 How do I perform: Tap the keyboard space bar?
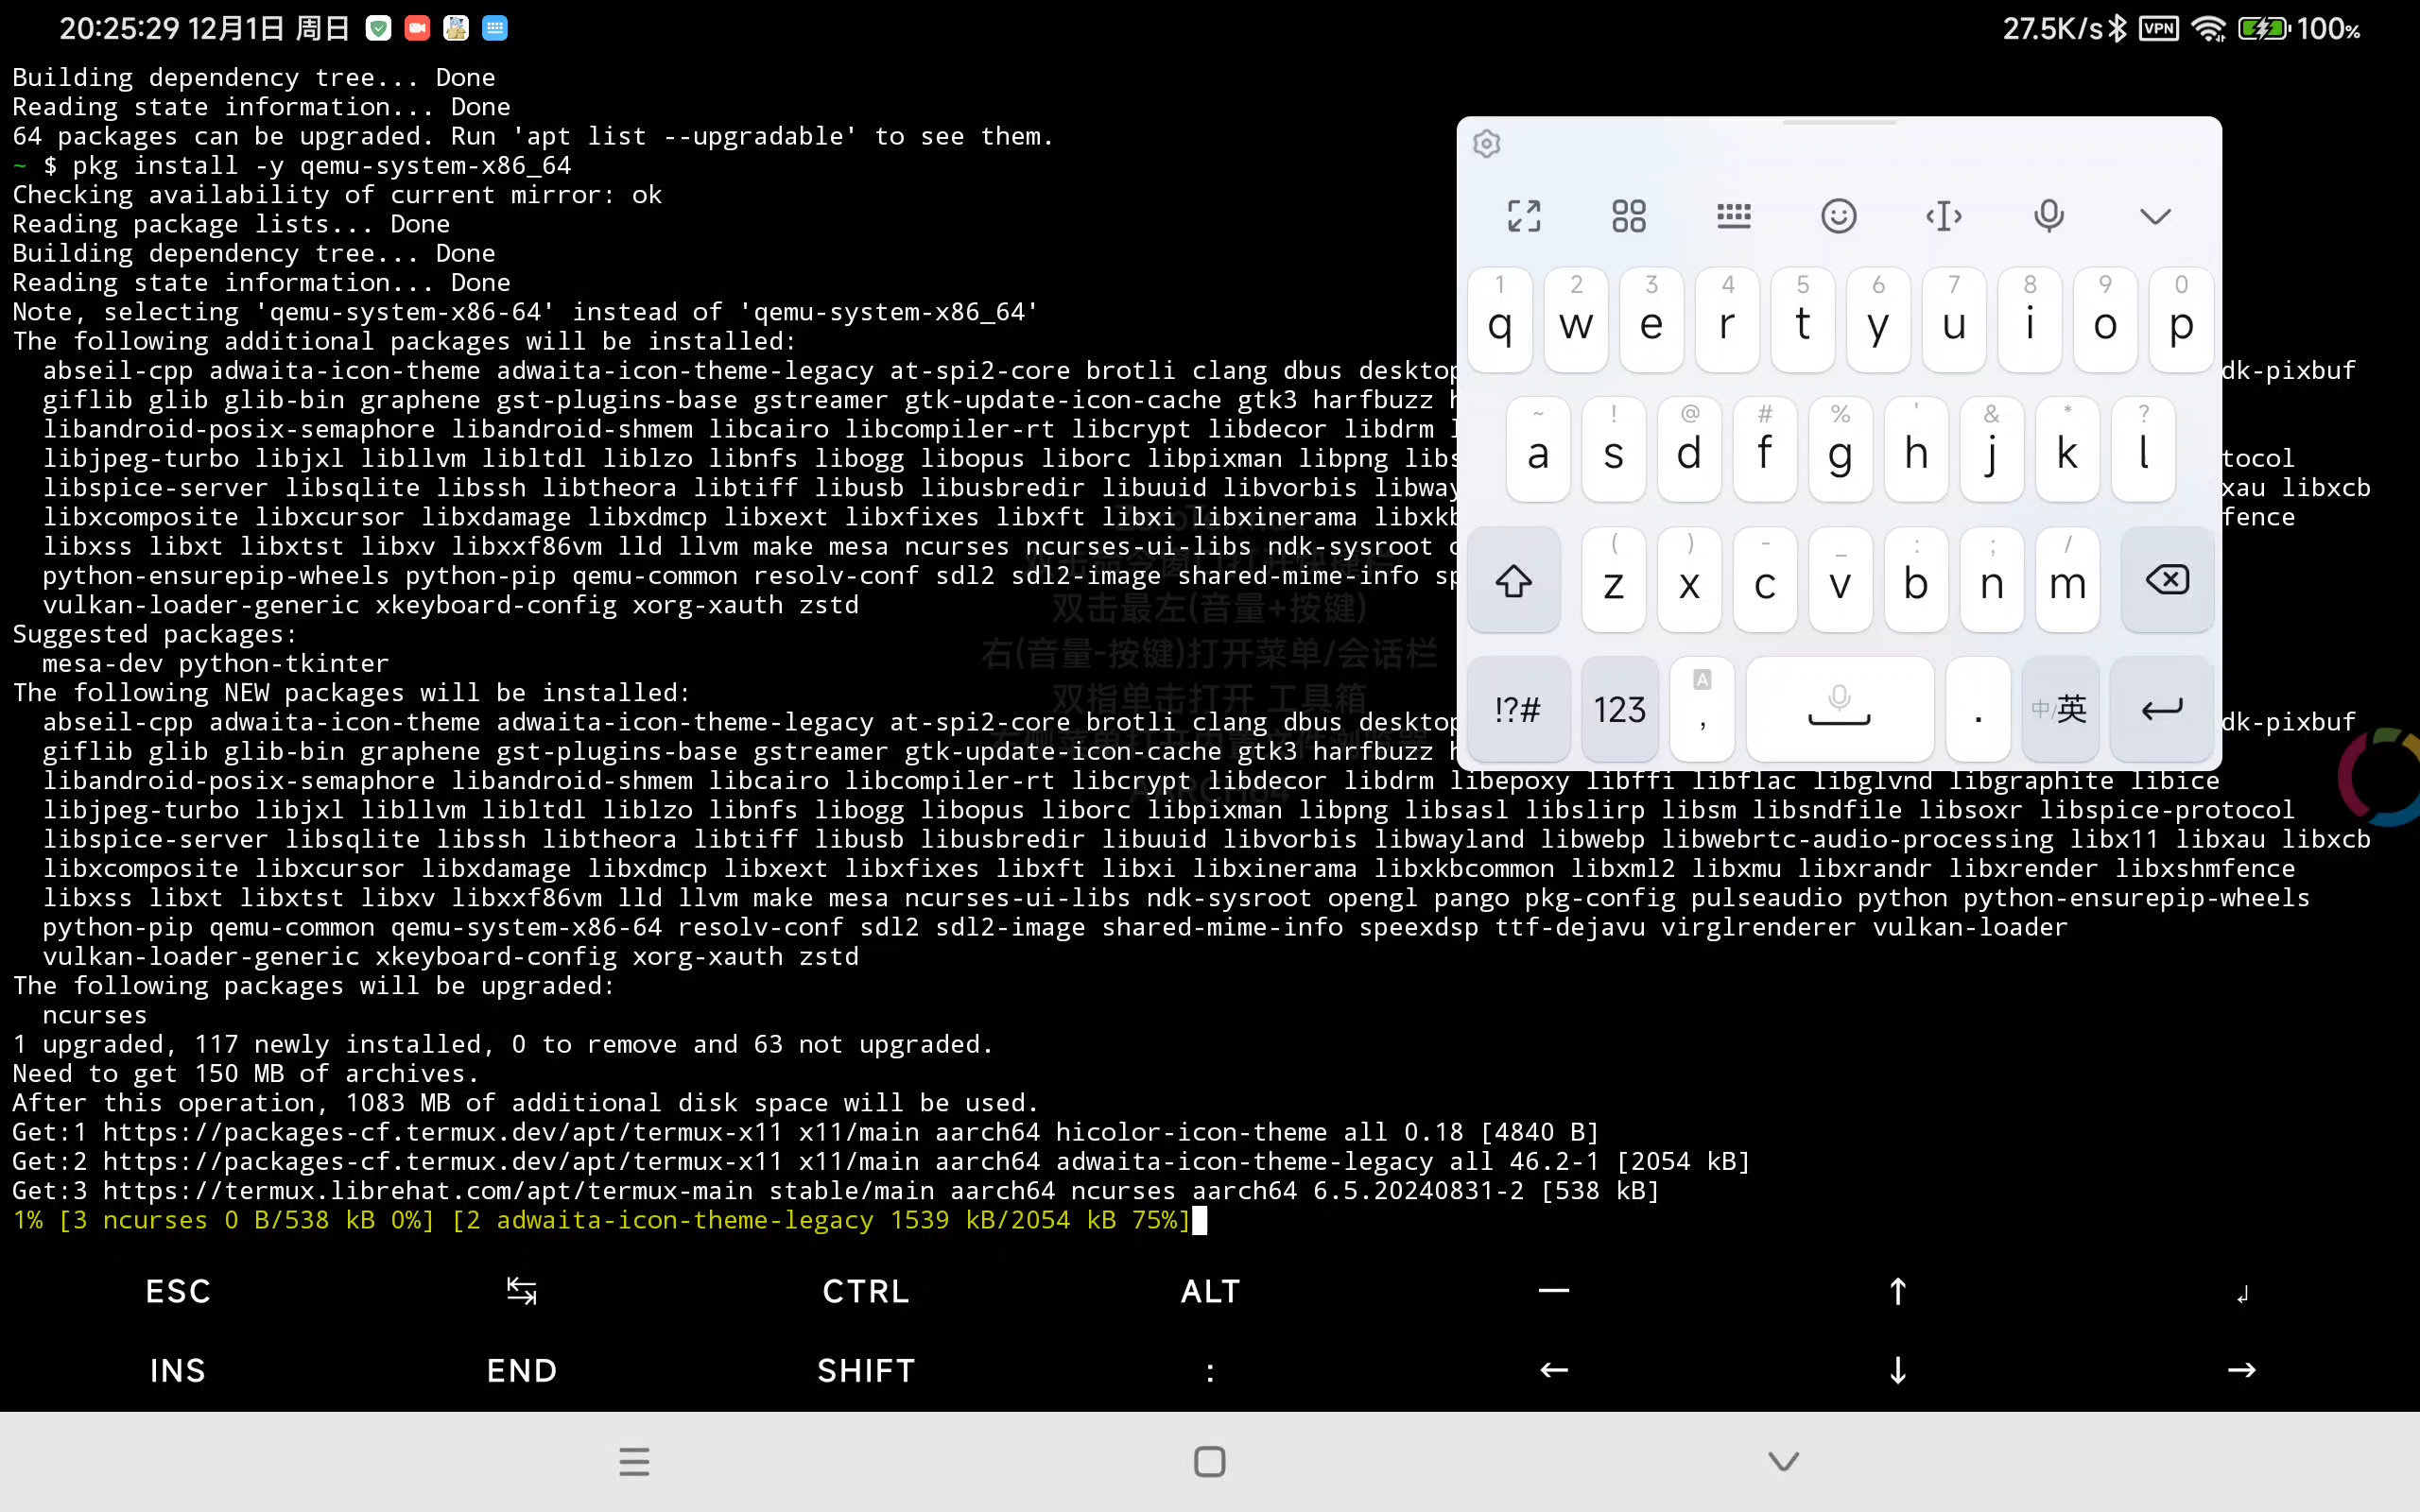[1840, 709]
